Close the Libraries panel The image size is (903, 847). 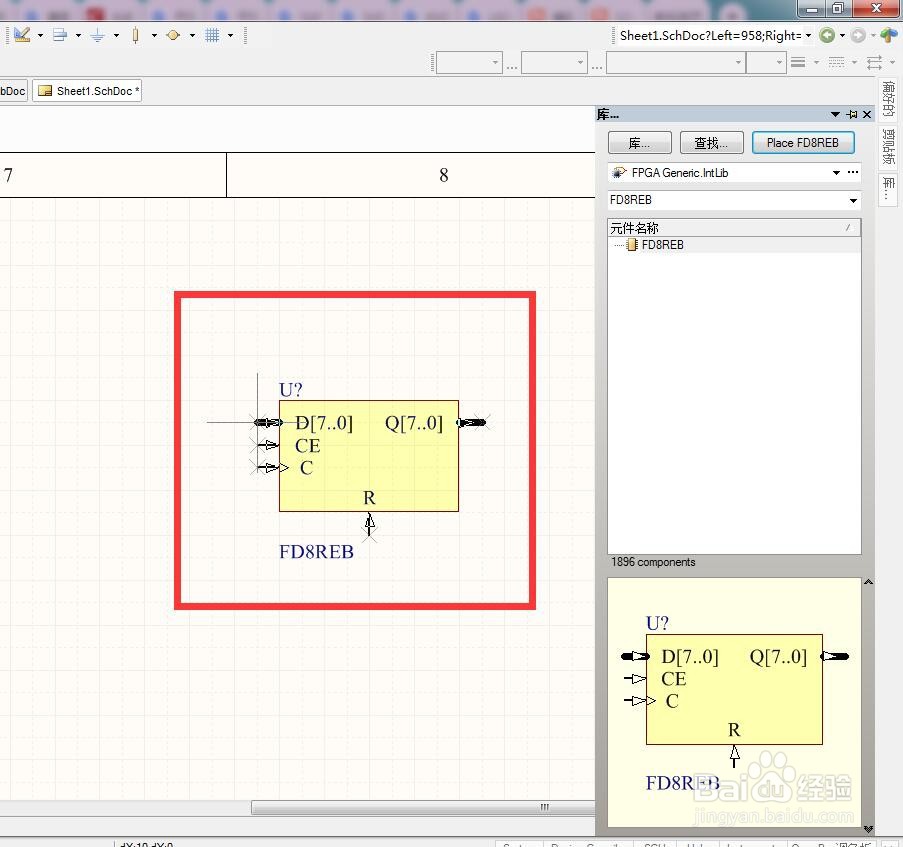[x=867, y=115]
